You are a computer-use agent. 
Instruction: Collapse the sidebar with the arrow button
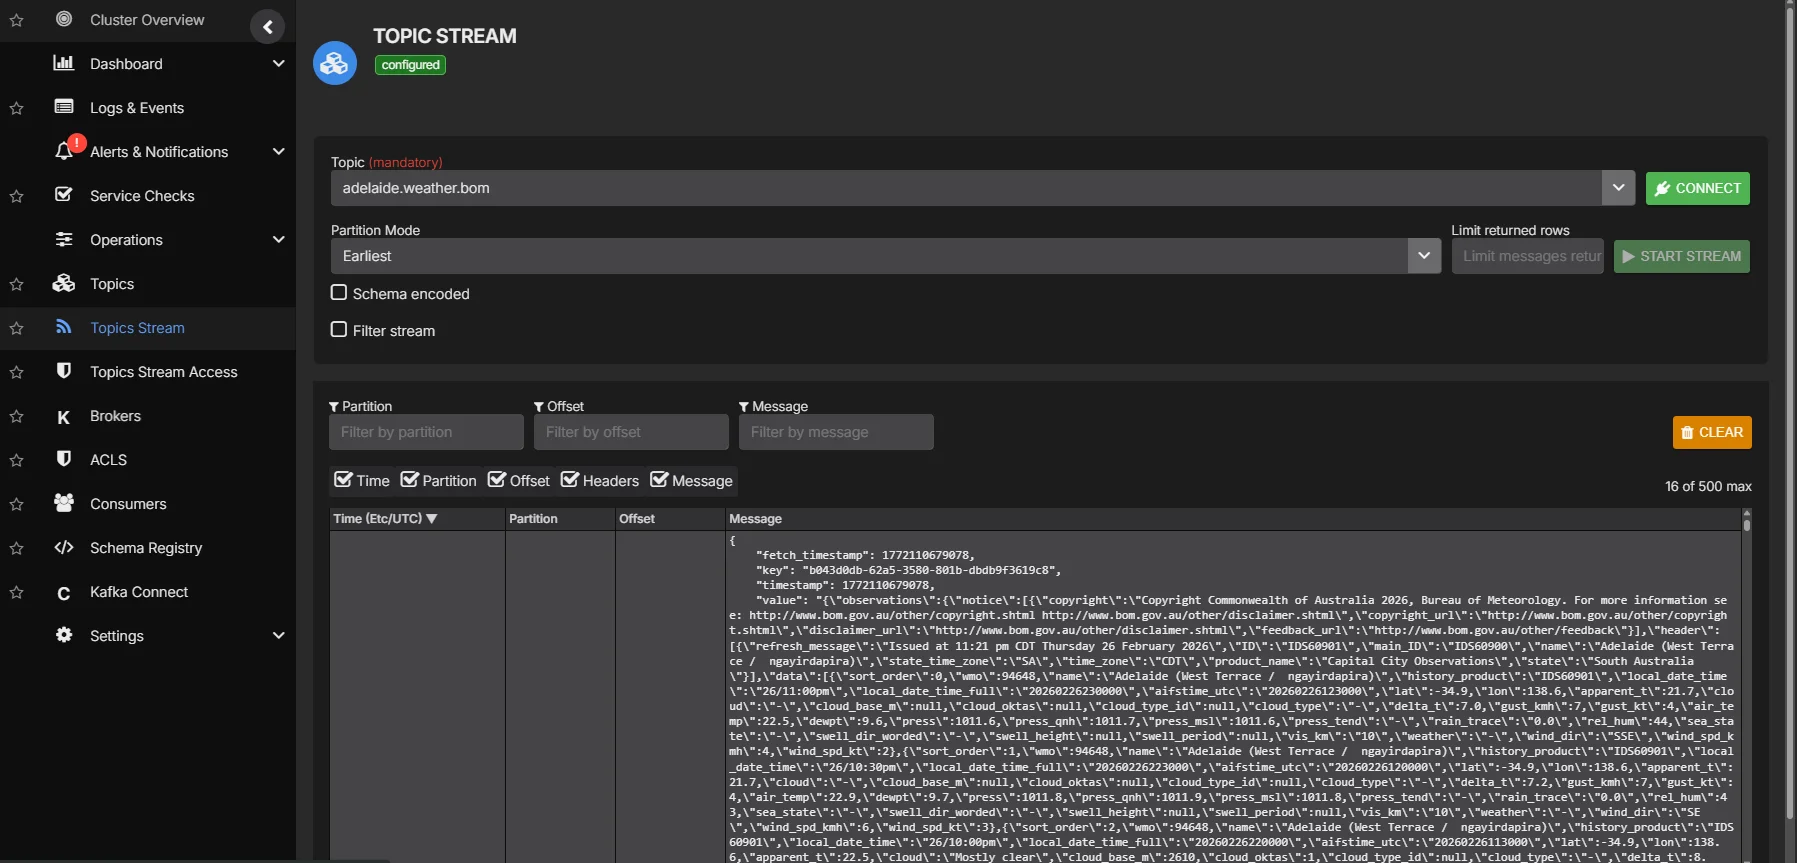point(267,27)
